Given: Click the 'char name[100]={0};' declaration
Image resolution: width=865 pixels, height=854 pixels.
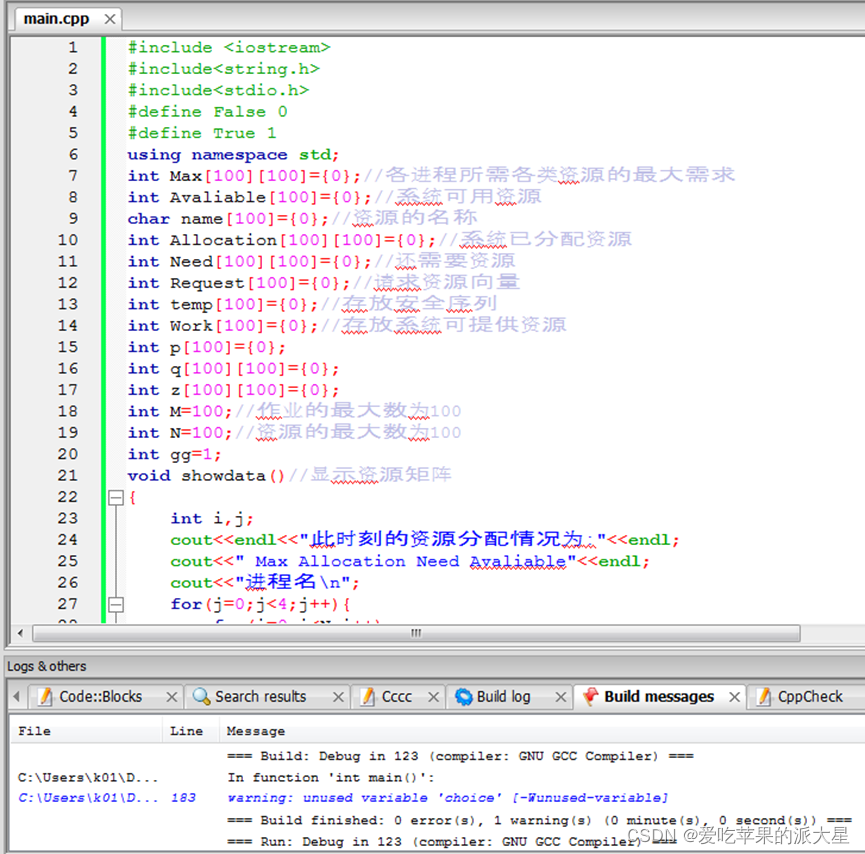Looking at the screenshot, I should 228,219.
